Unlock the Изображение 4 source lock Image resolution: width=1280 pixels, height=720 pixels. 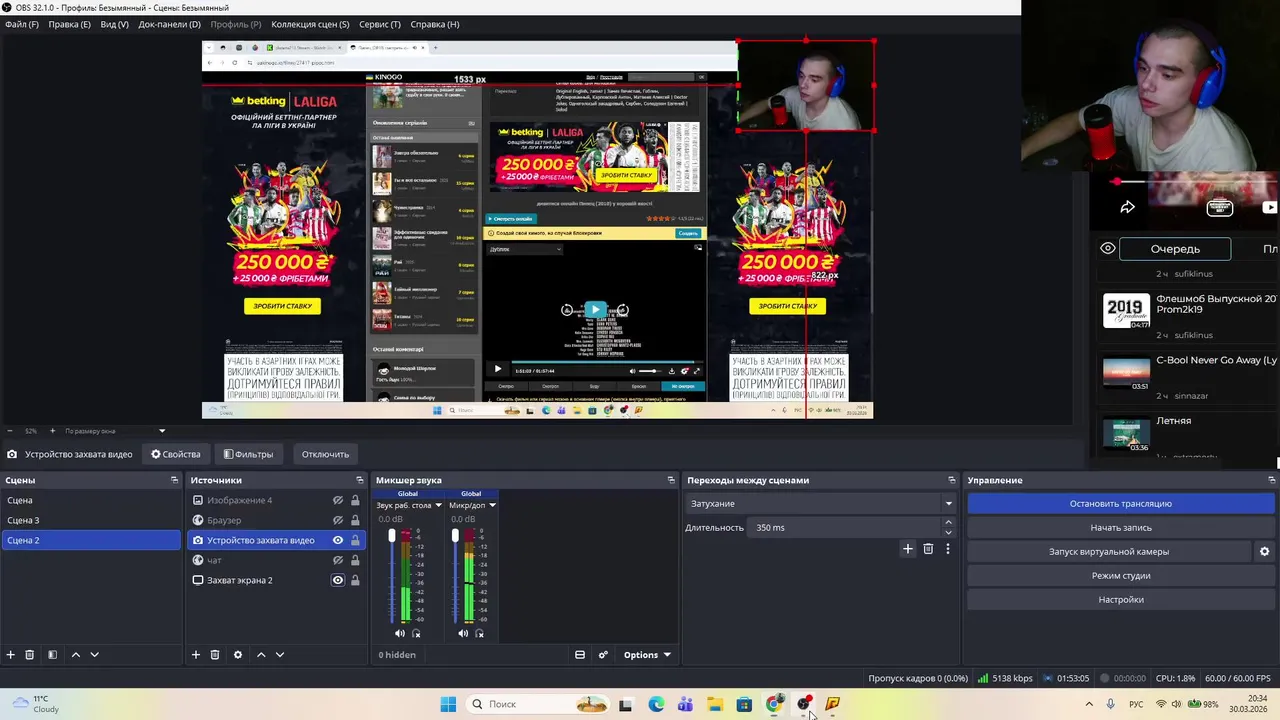click(355, 500)
